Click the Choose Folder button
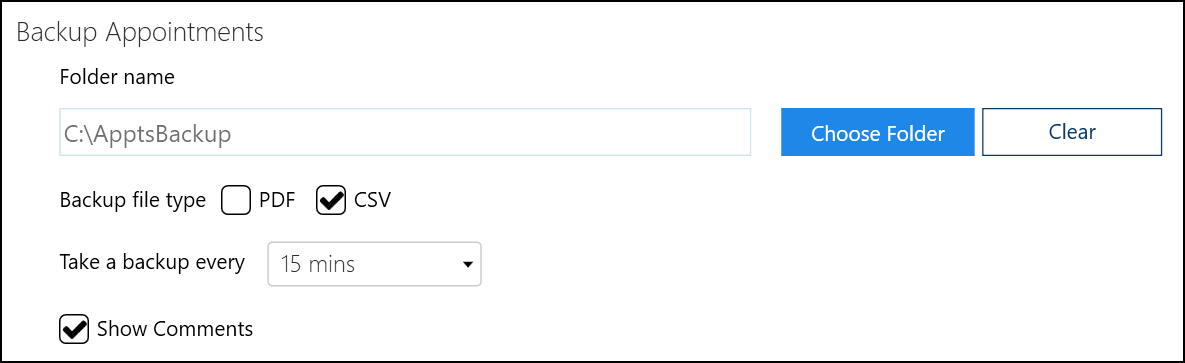This screenshot has height=363, width=1185. point(877,132)
